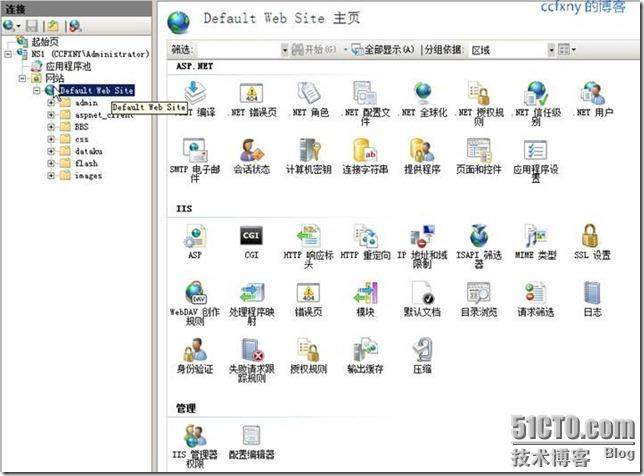
Task: Click the 筛选 filter input field
Action: tap(239, 50)
